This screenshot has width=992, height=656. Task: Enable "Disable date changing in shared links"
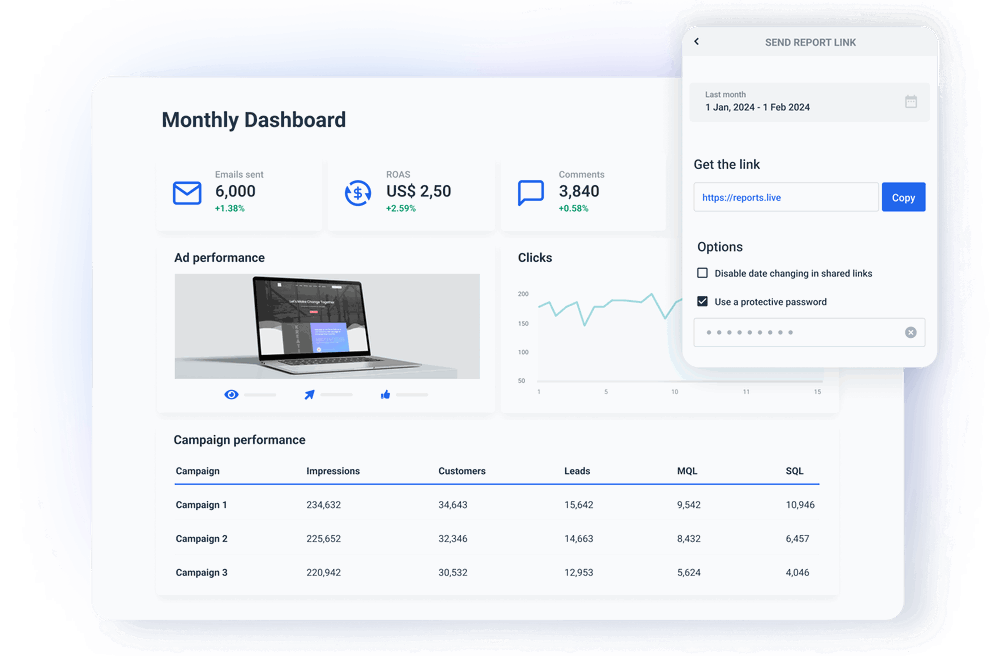[703, 272]
